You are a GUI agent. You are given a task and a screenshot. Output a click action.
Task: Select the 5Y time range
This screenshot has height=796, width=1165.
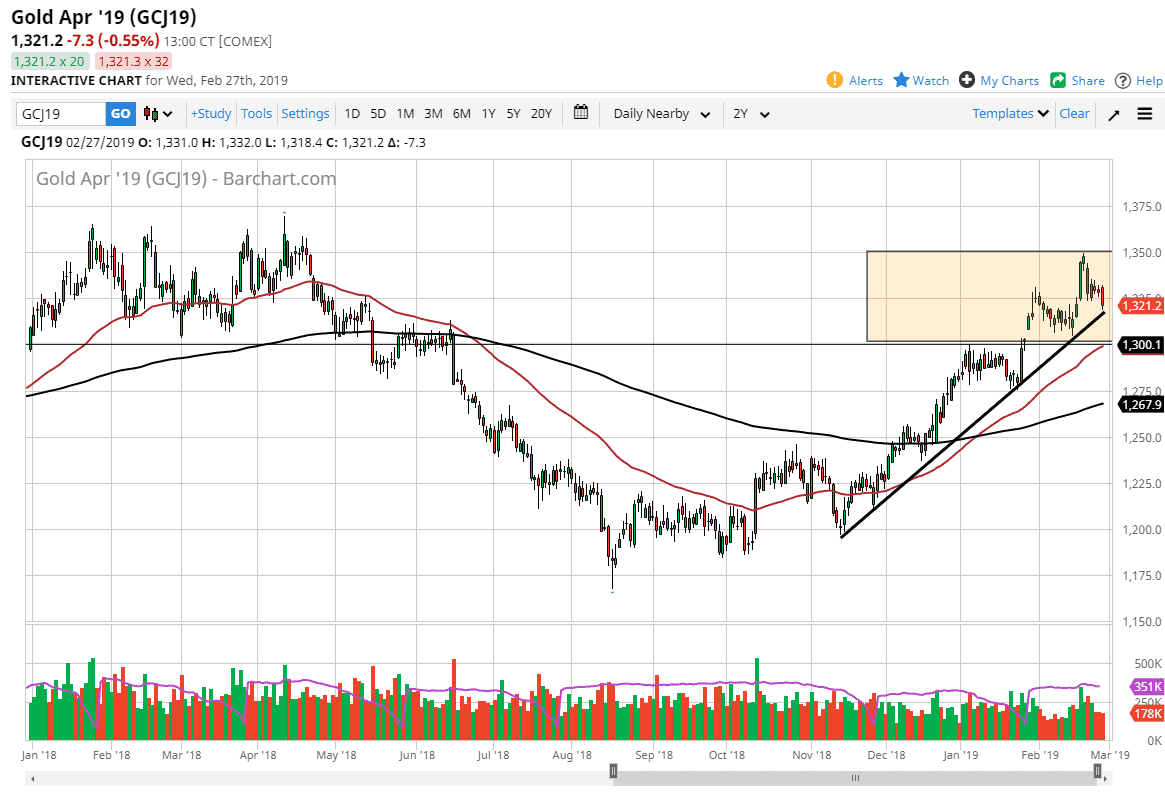pos(513,114)
